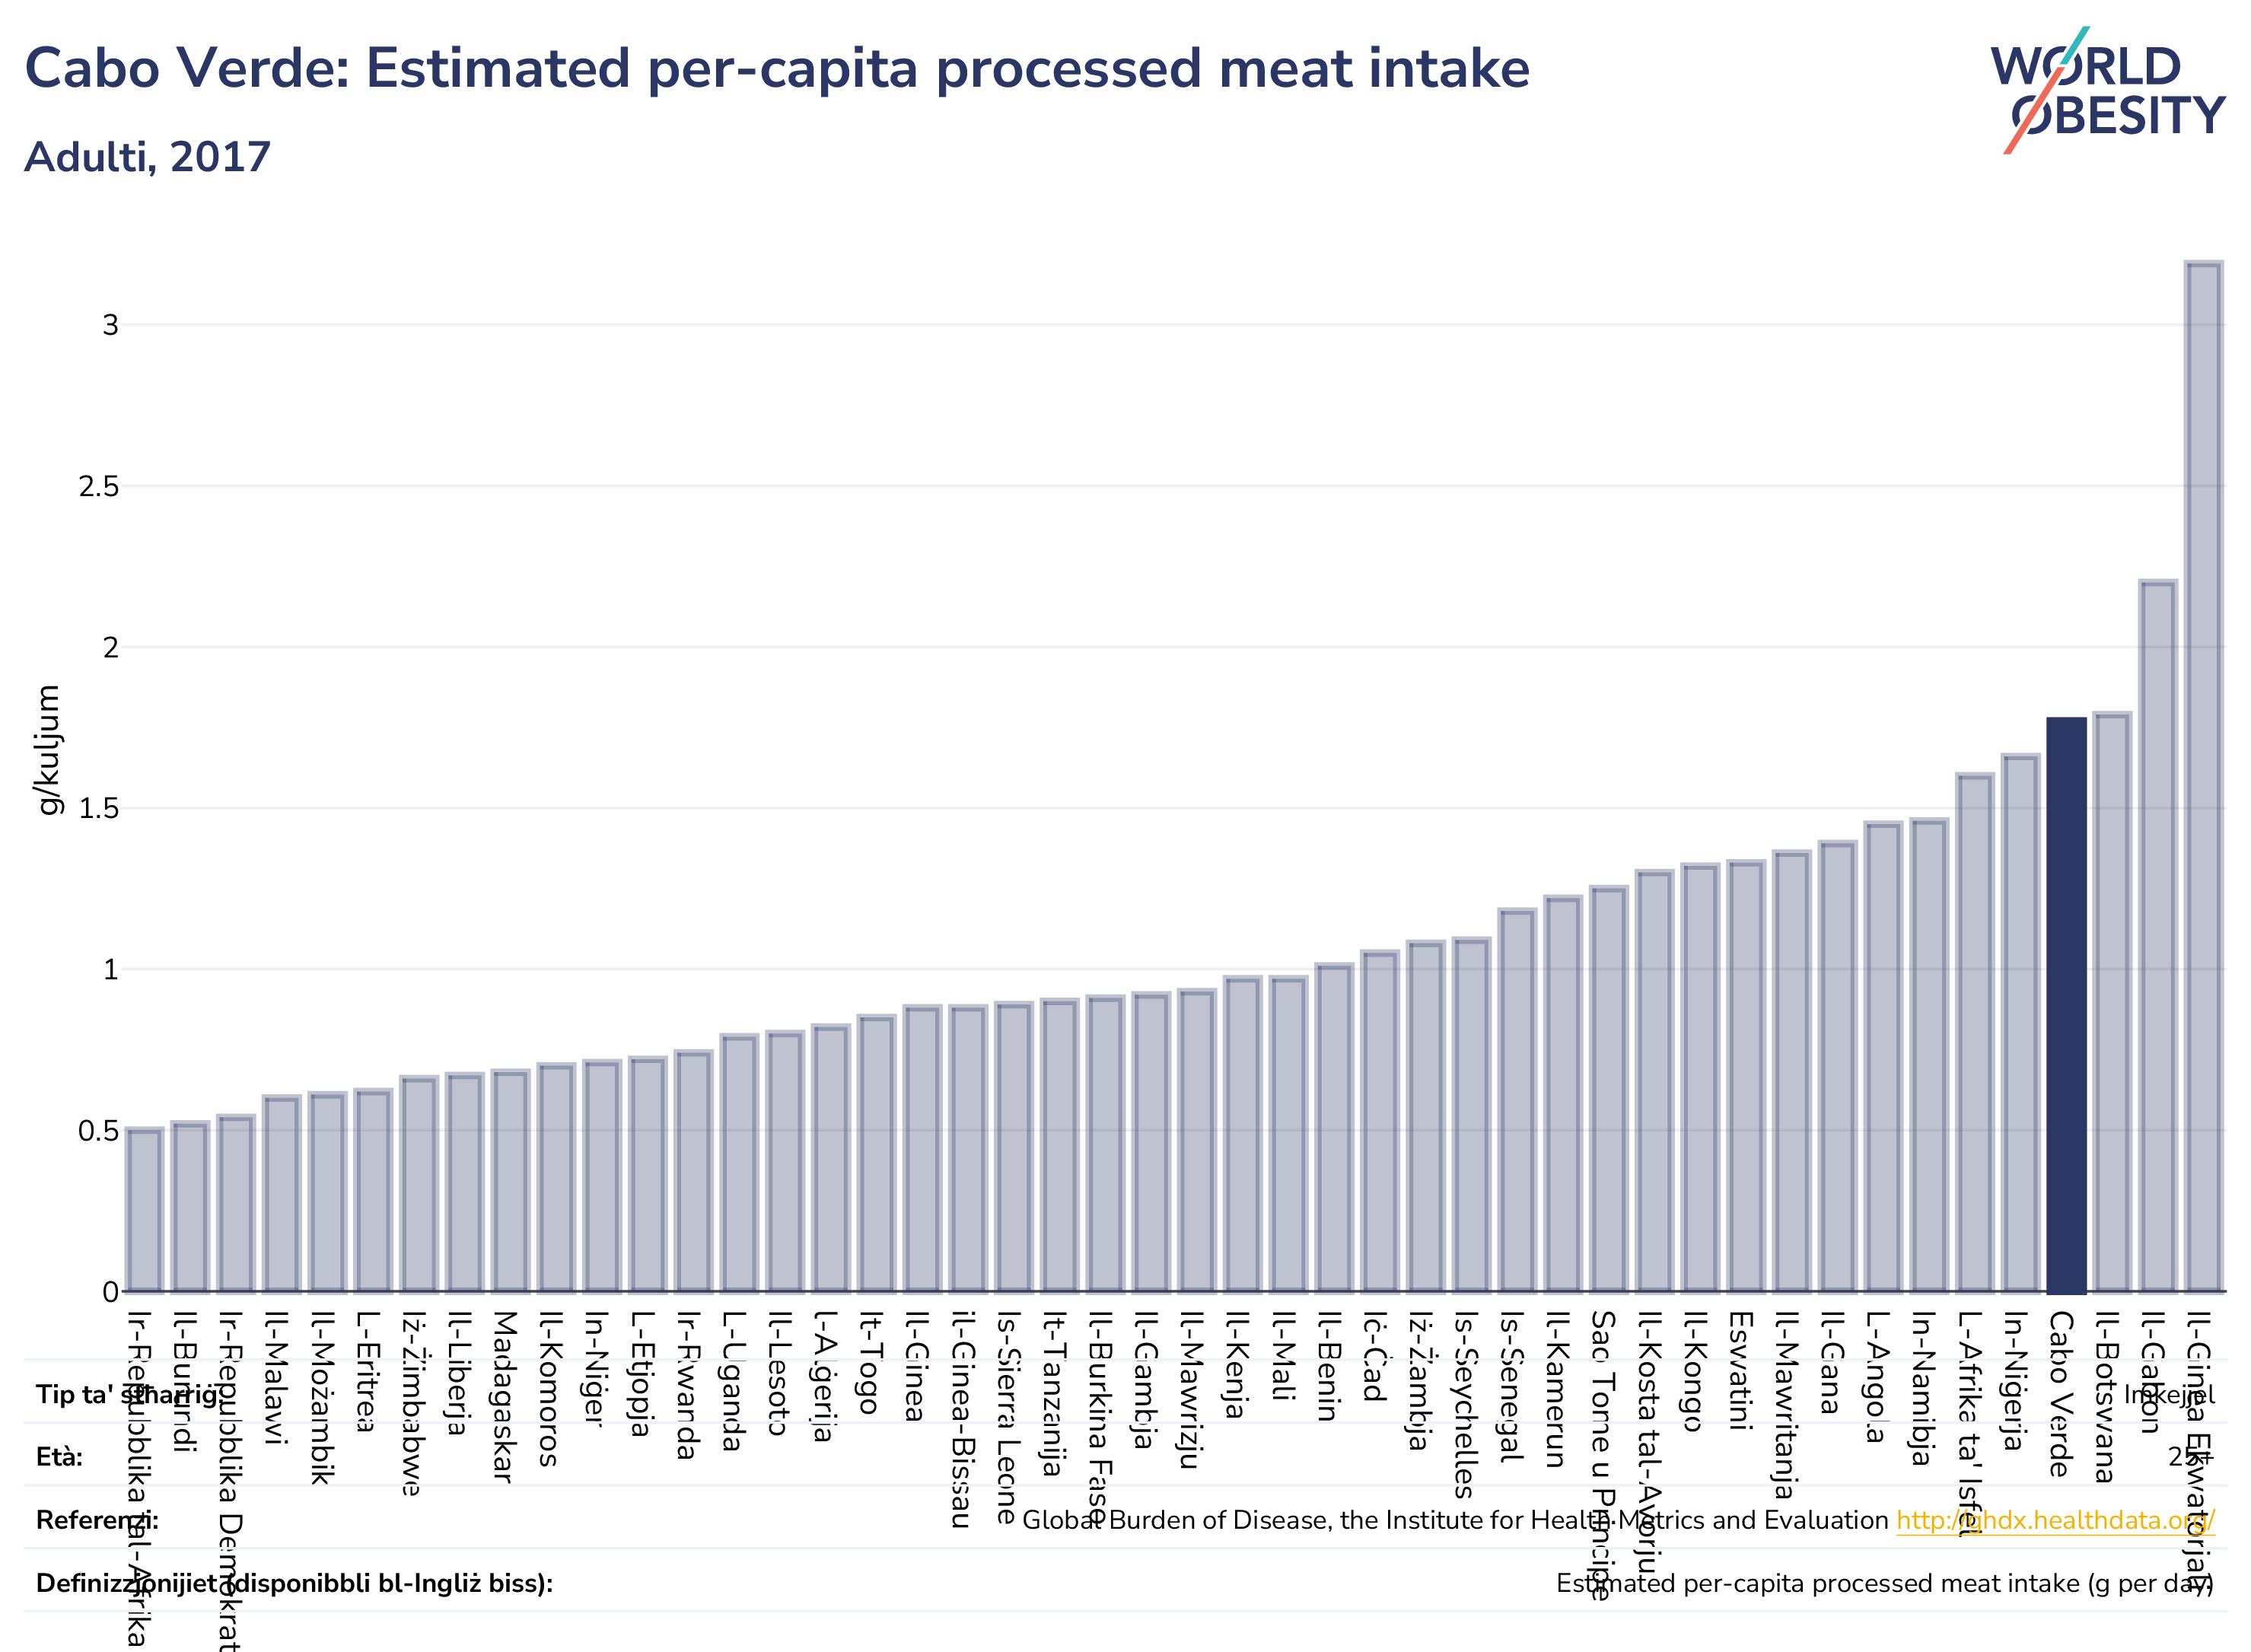Click the 'Il-Kongo' x-axis label
Image resolution: width=2251 pixels, height=1652 pixels.
click(1692, 1372)
